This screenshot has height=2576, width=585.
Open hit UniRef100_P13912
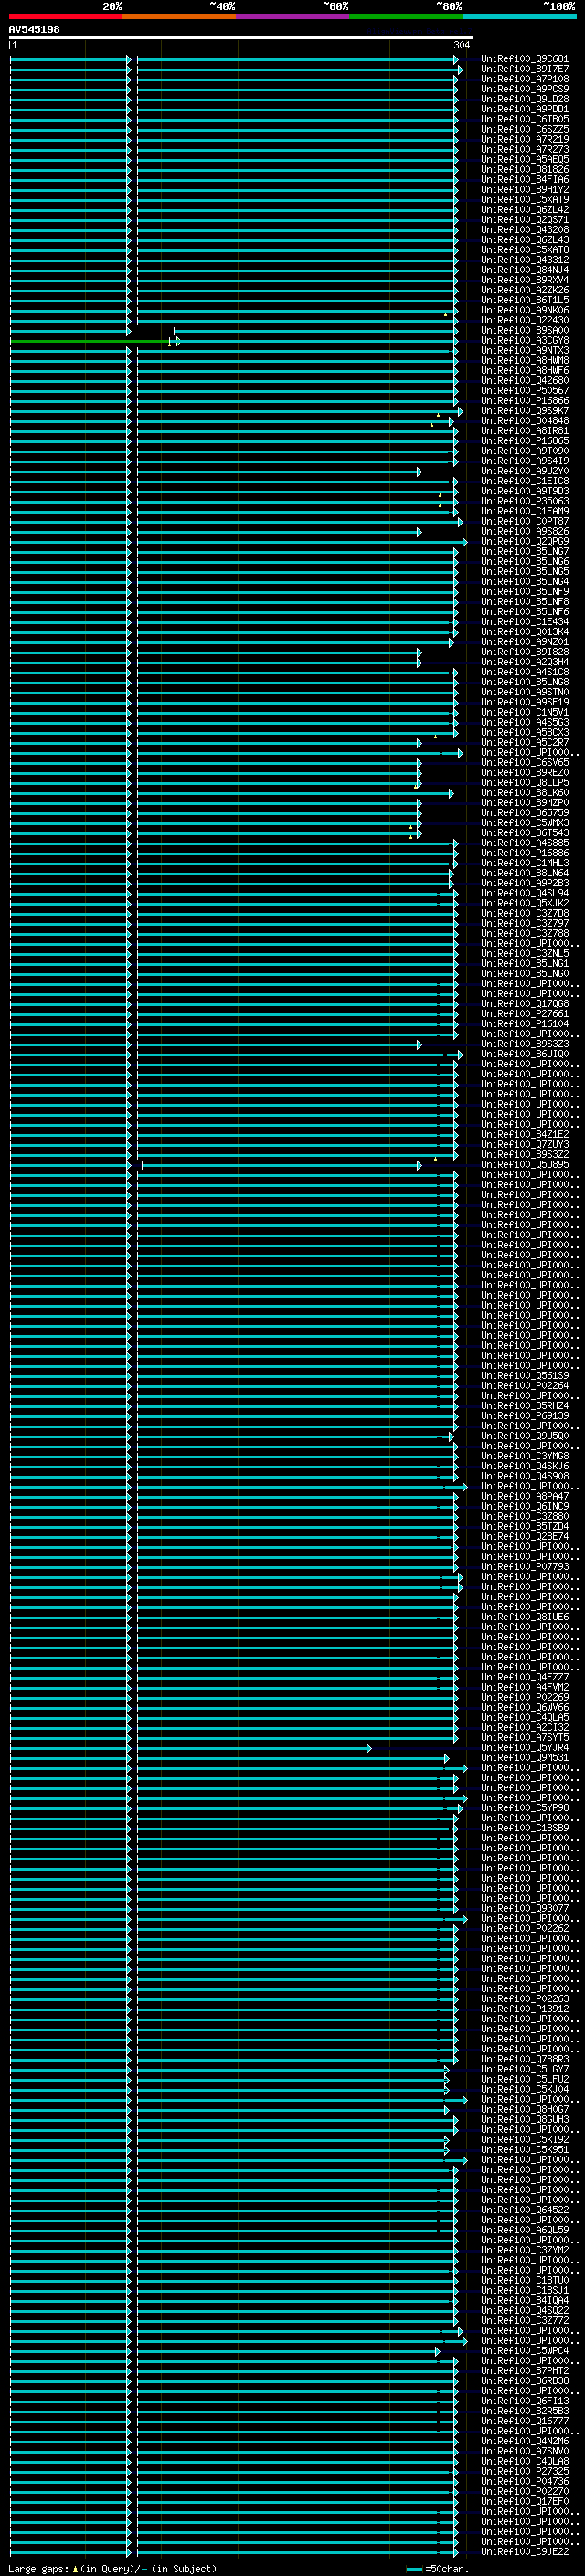tap(525, 2008)
